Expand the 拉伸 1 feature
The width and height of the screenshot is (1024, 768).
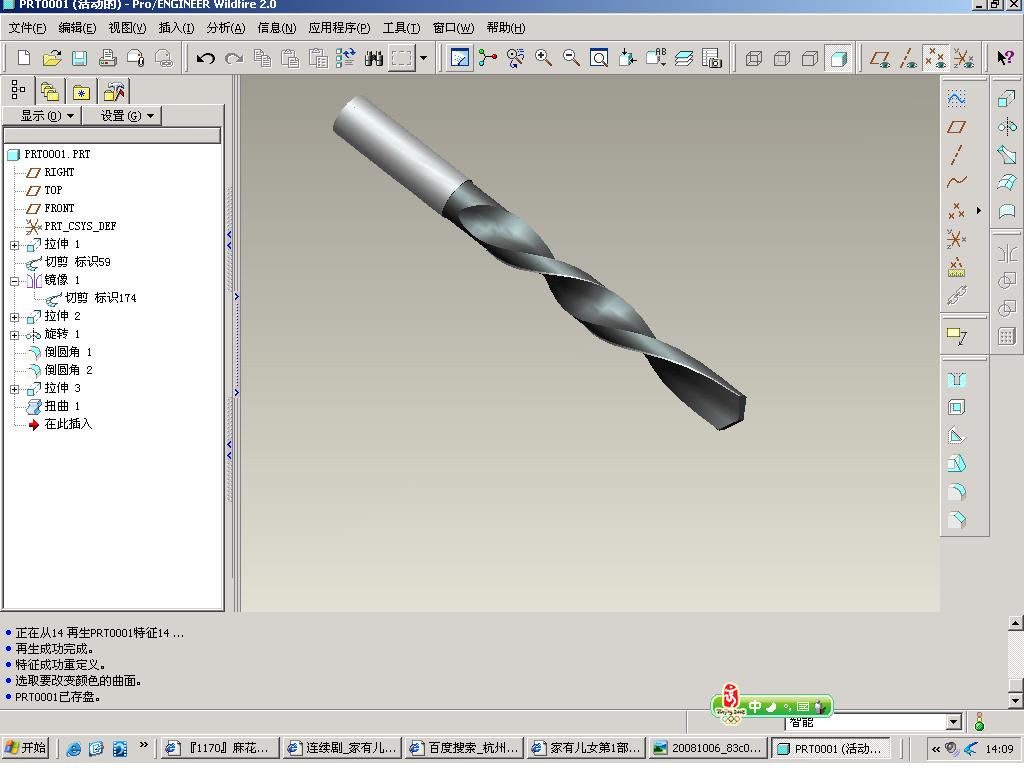pyautogui.click(x=14, y=246)
